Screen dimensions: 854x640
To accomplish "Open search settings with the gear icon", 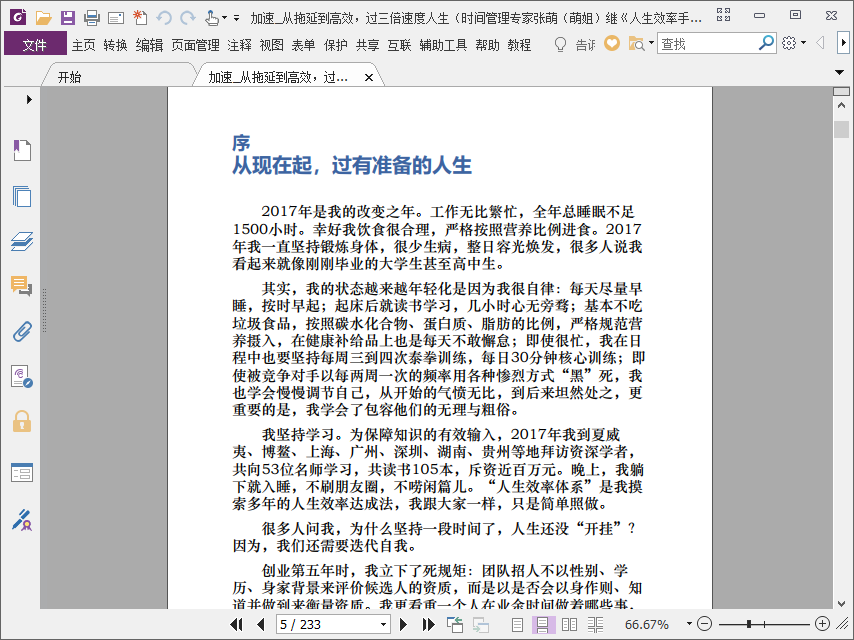I will click(789, 43).
